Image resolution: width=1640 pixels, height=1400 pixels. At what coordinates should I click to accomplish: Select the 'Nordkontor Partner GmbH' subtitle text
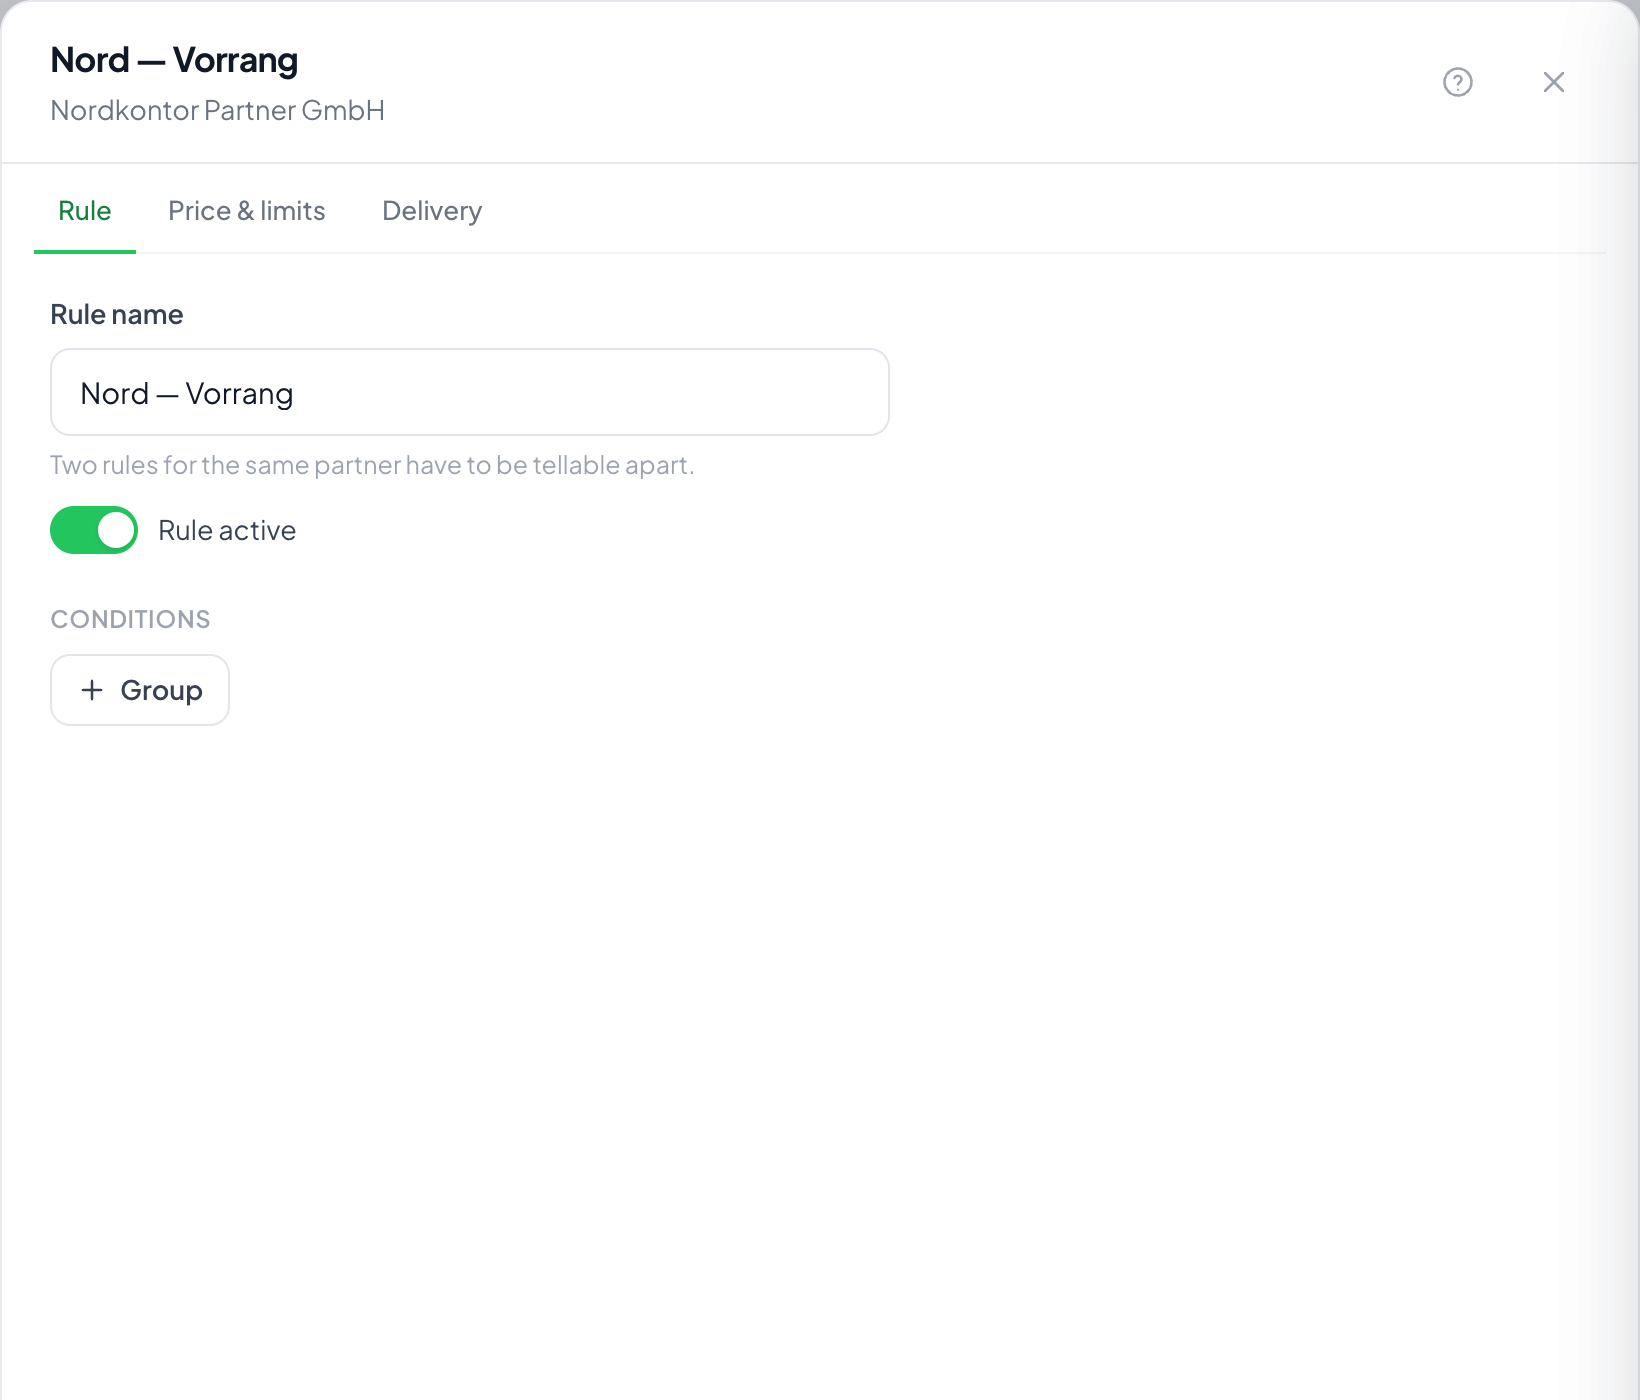click(x=218, y=110)
